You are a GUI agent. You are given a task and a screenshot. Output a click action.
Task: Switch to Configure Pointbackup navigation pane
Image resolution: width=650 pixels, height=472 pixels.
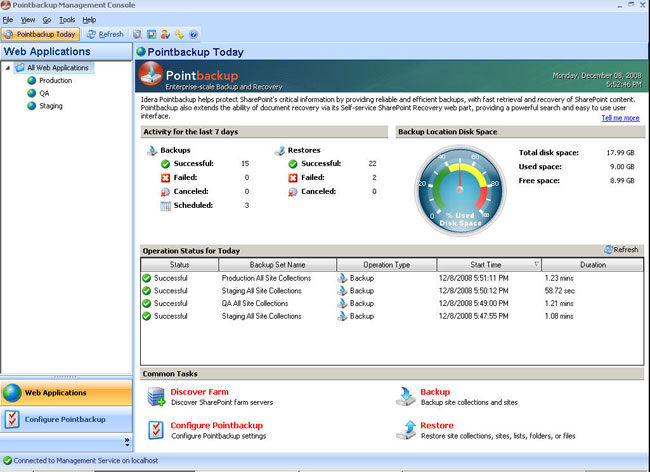[x=66, y=419]
